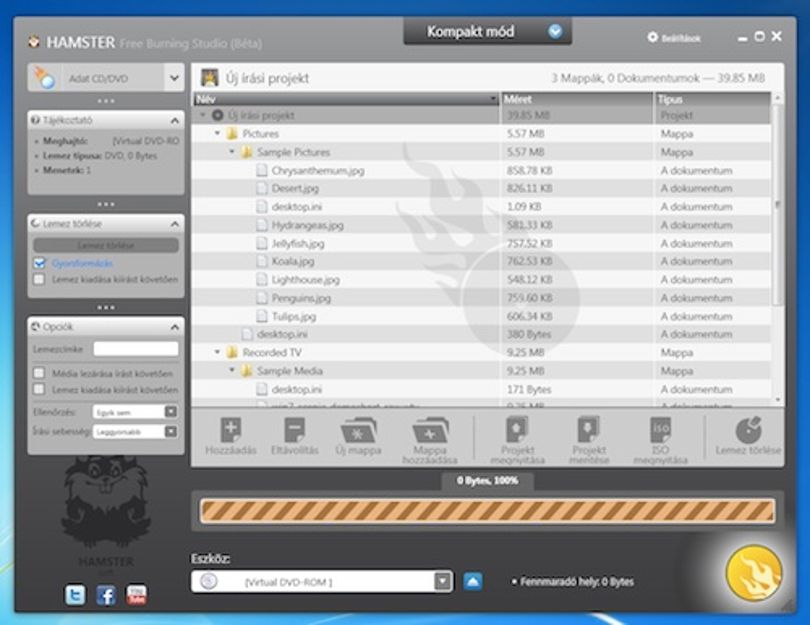Image resolution: width=810 pixels, height=625 pixels.
Task: Enable Média lezárása írást követően checkbox
Action: 39,373
